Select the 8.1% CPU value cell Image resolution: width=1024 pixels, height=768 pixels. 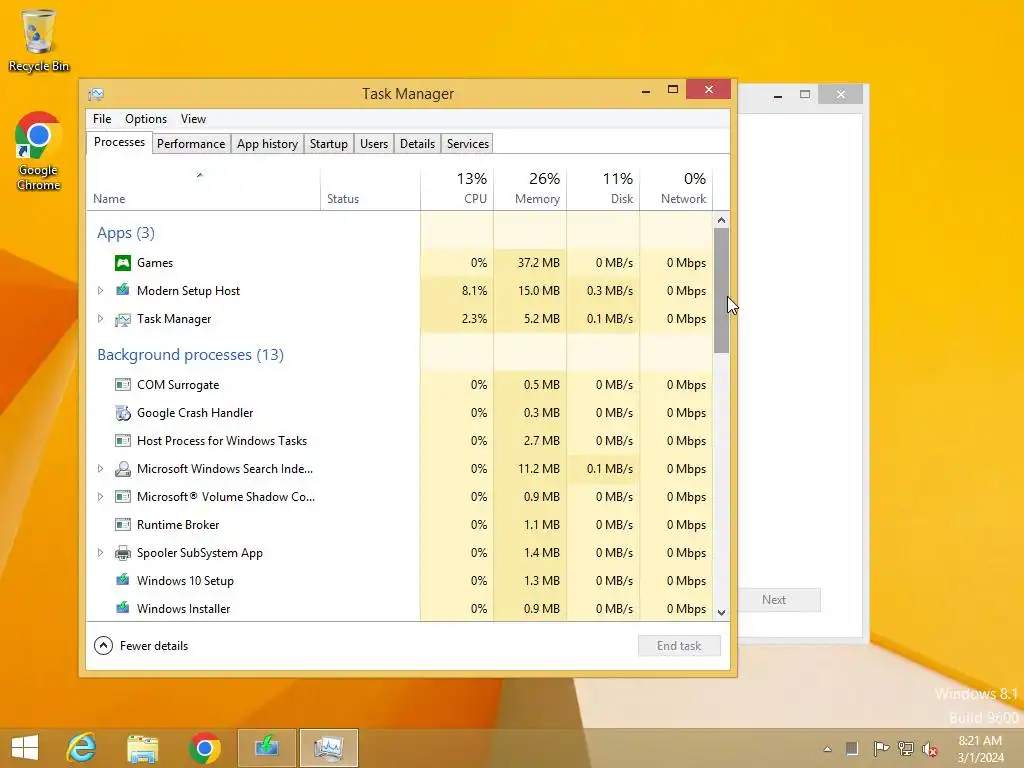click(457, 291)
